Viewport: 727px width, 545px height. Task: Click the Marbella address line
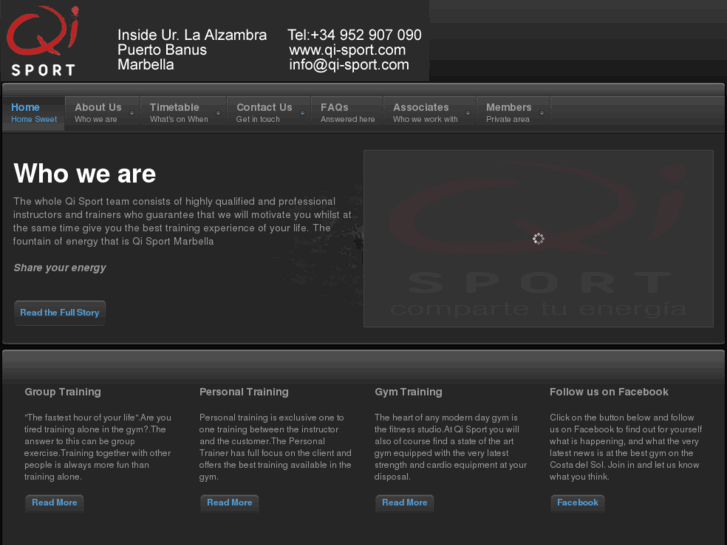click(x=146, y=64)
